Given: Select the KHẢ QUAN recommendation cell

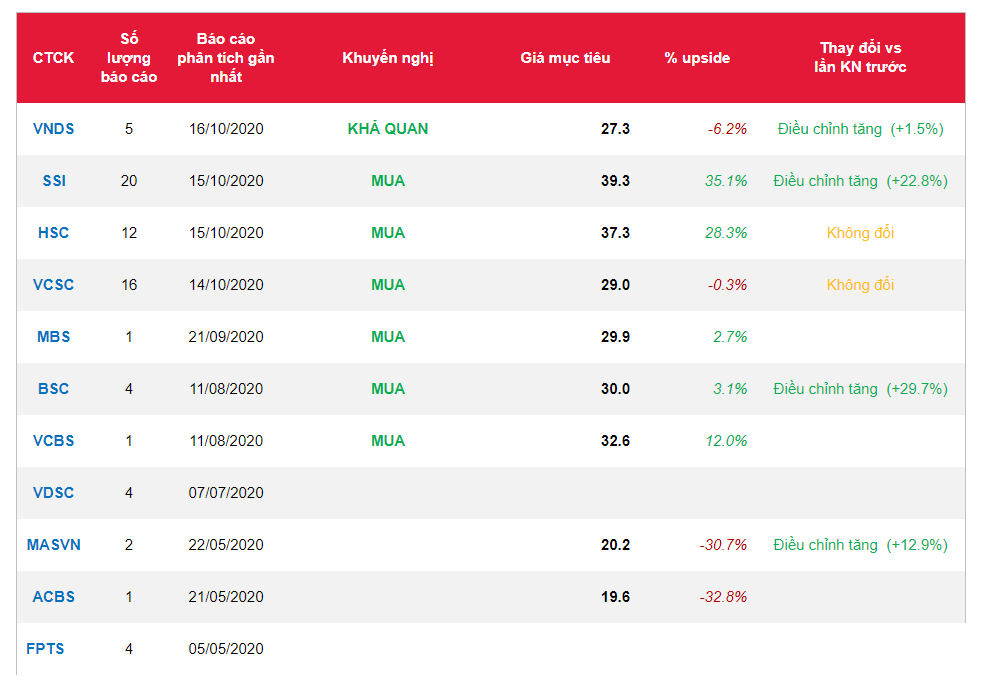Looking at the screenshot, I should 387,129.
